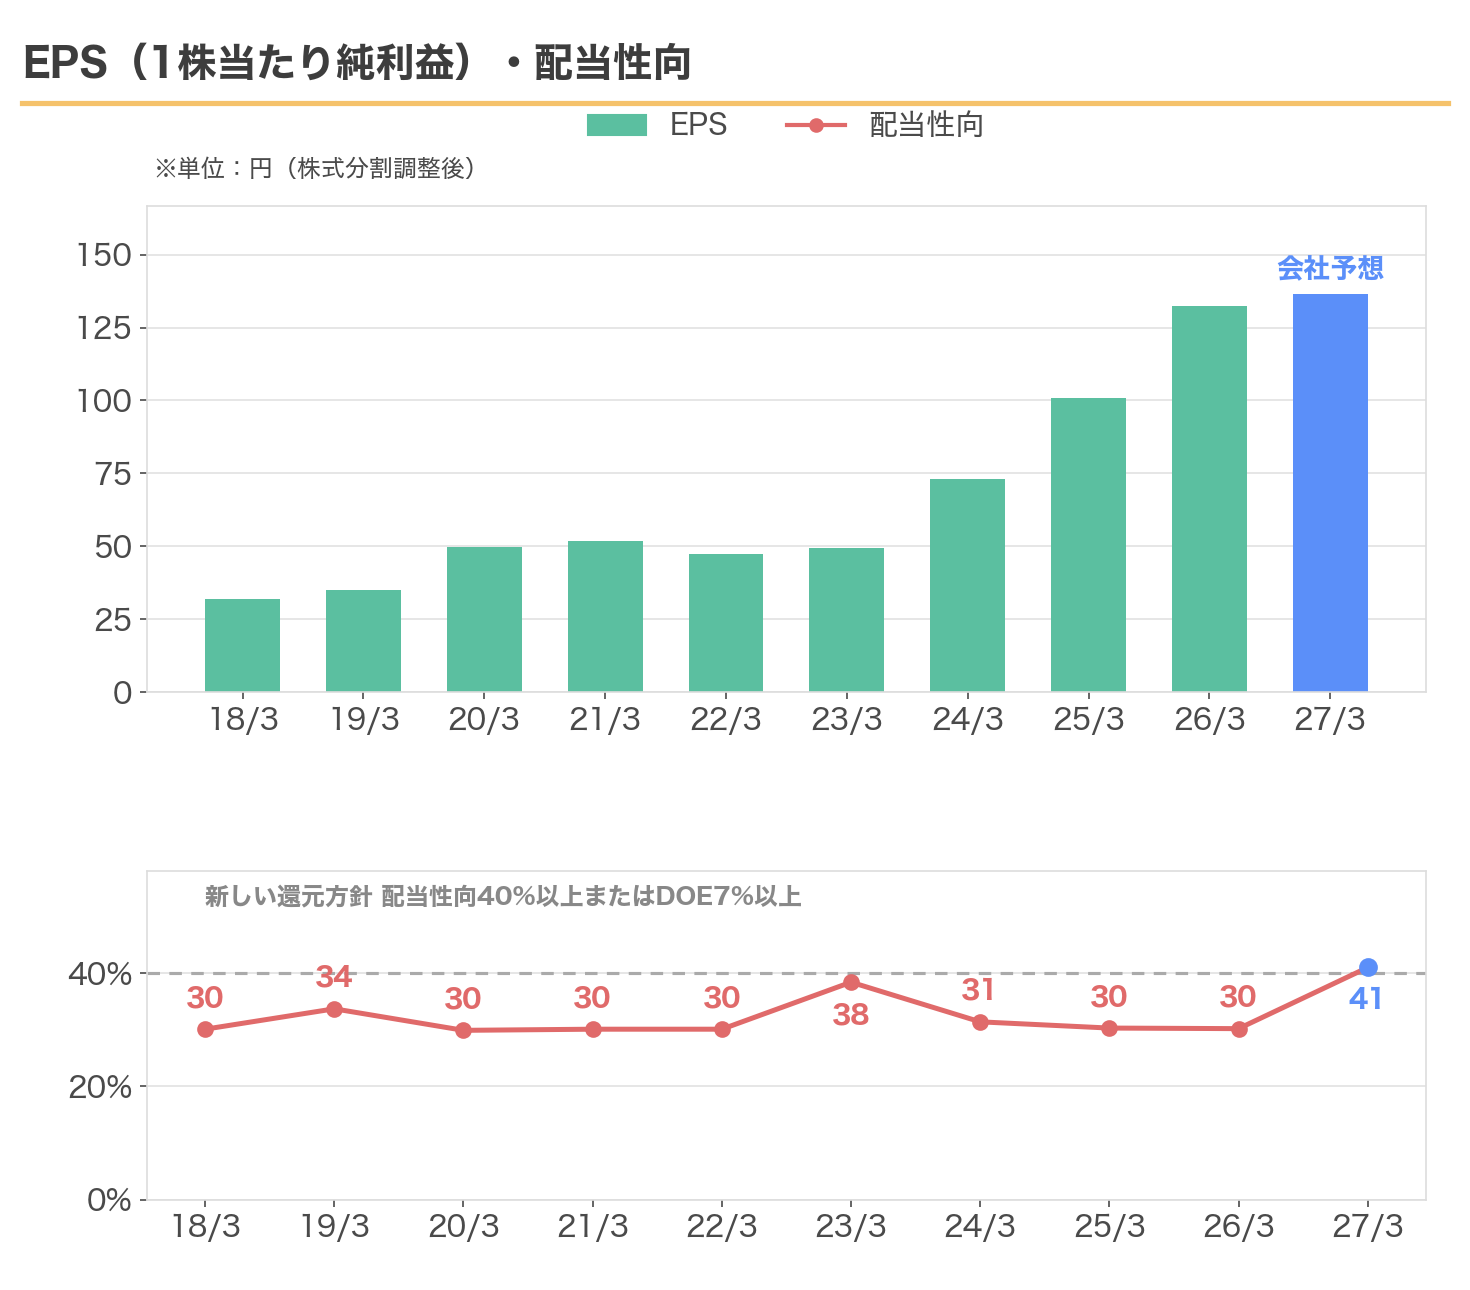Screen dimensions: 1470x1290
Task: Click the data label 34
Action: [x=334, y=976]
